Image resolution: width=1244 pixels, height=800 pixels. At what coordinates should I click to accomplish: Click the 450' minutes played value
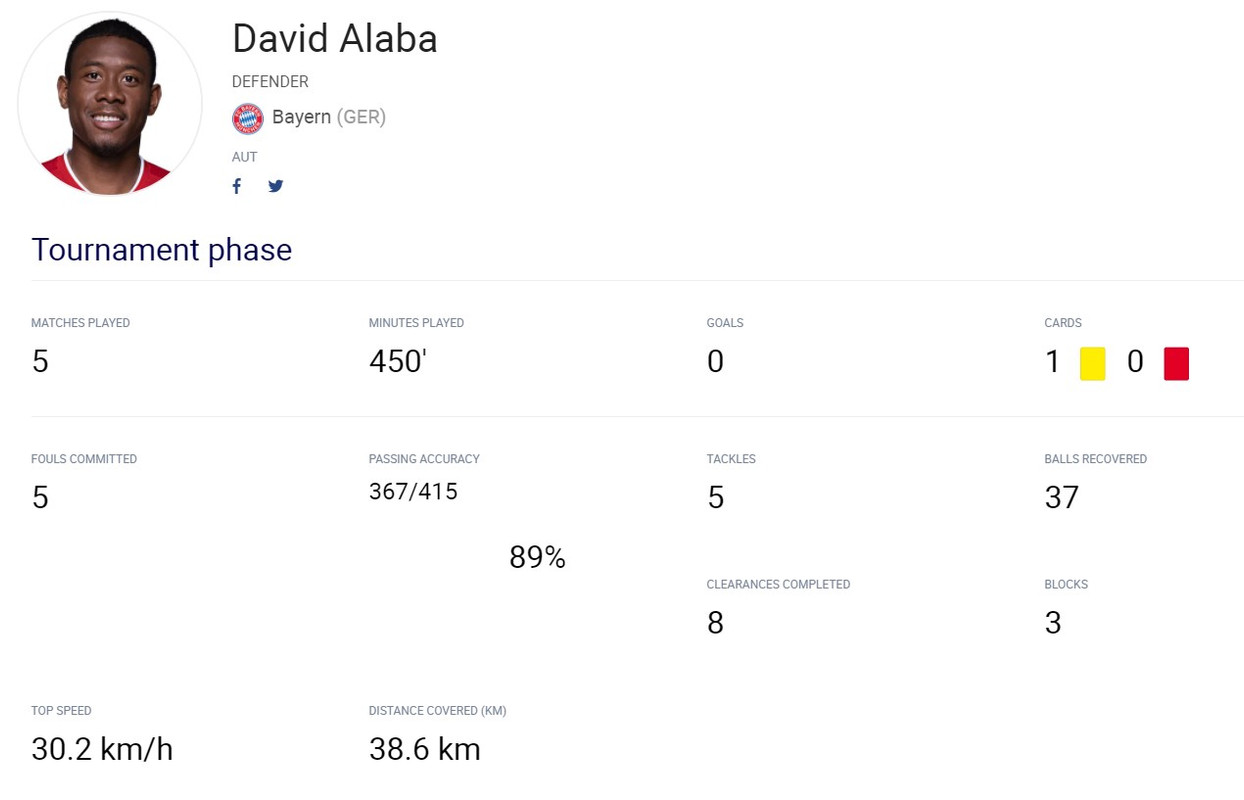398,361
